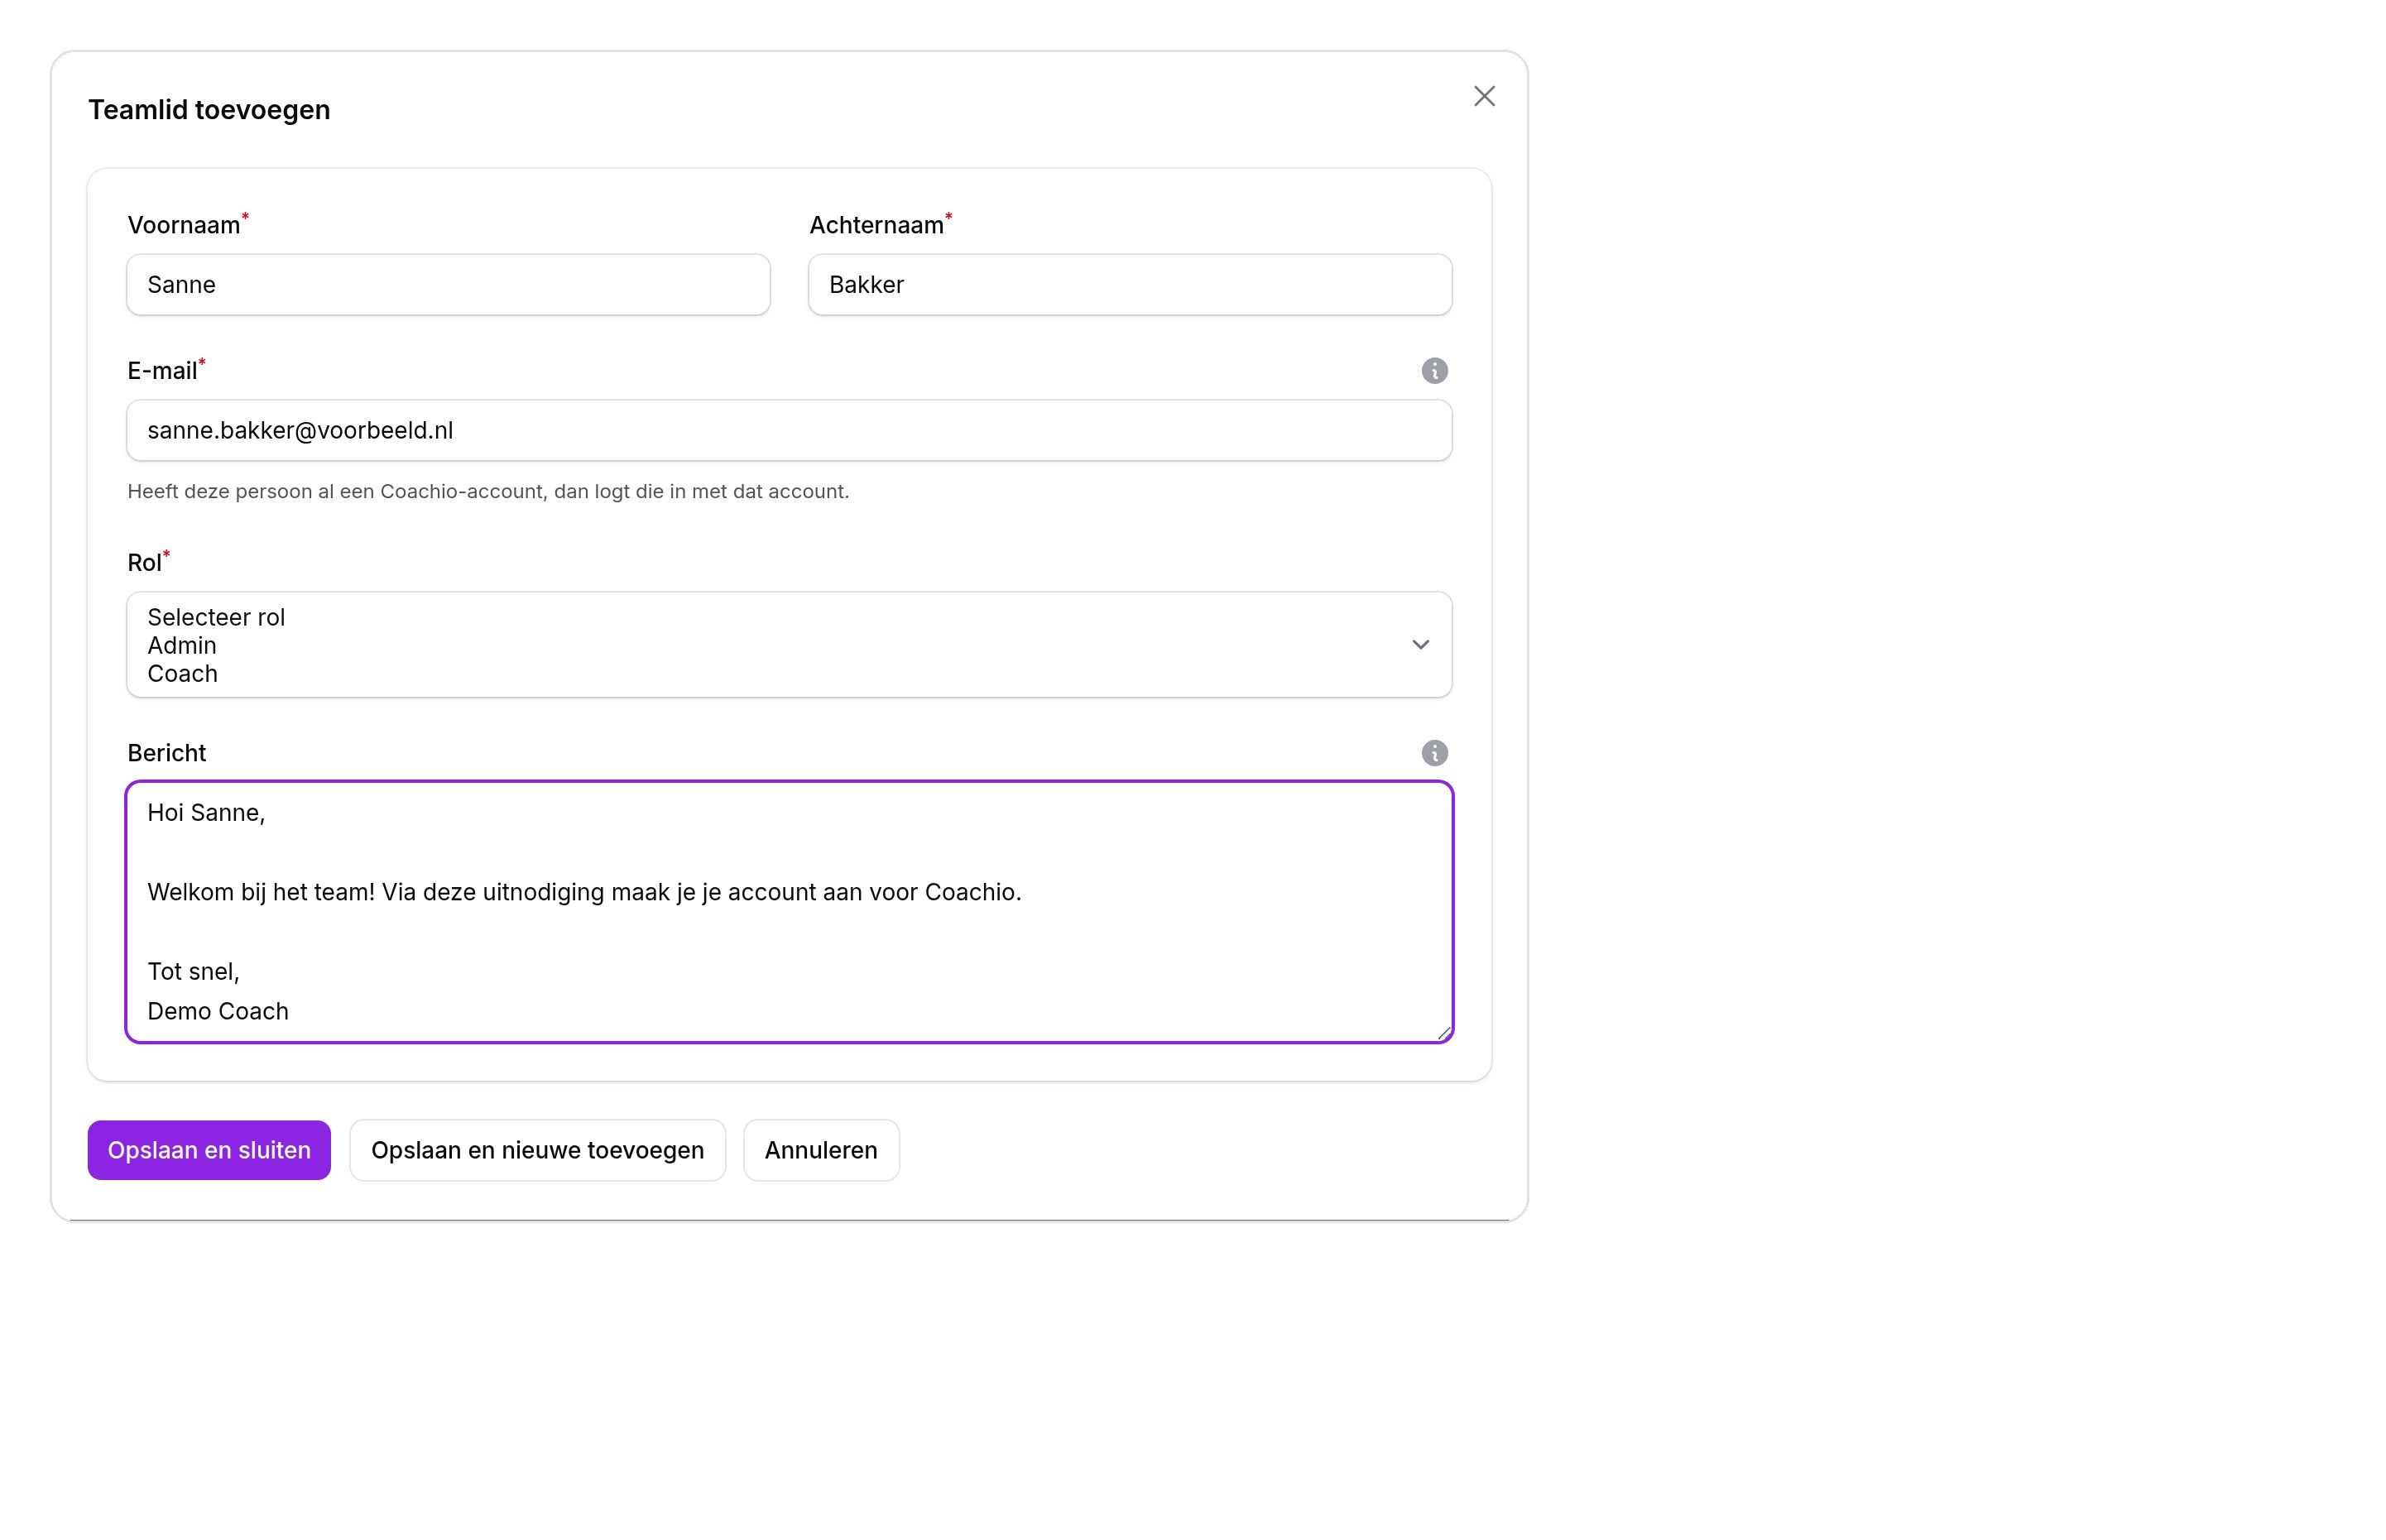This screenshot has width=2386, height=1540.
Task: Select the Coach role option
Action: [182, 674]
